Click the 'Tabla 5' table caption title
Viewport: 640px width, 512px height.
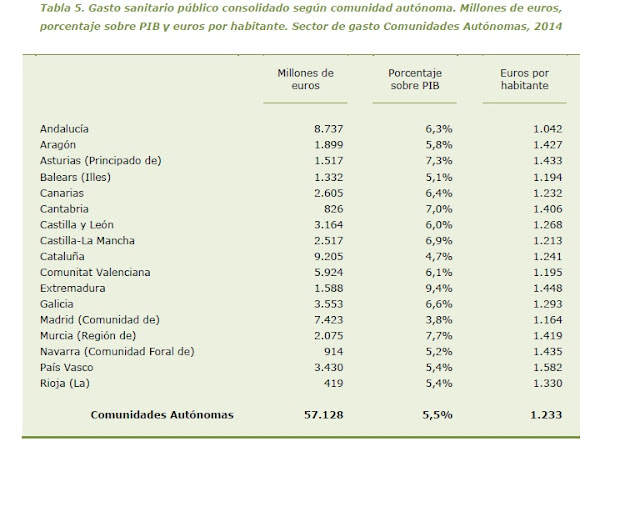301,17
